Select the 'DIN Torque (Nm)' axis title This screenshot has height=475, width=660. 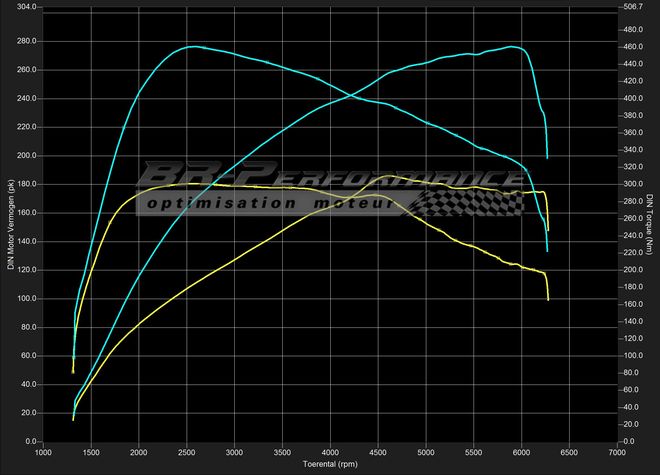[x=650, y=225]
